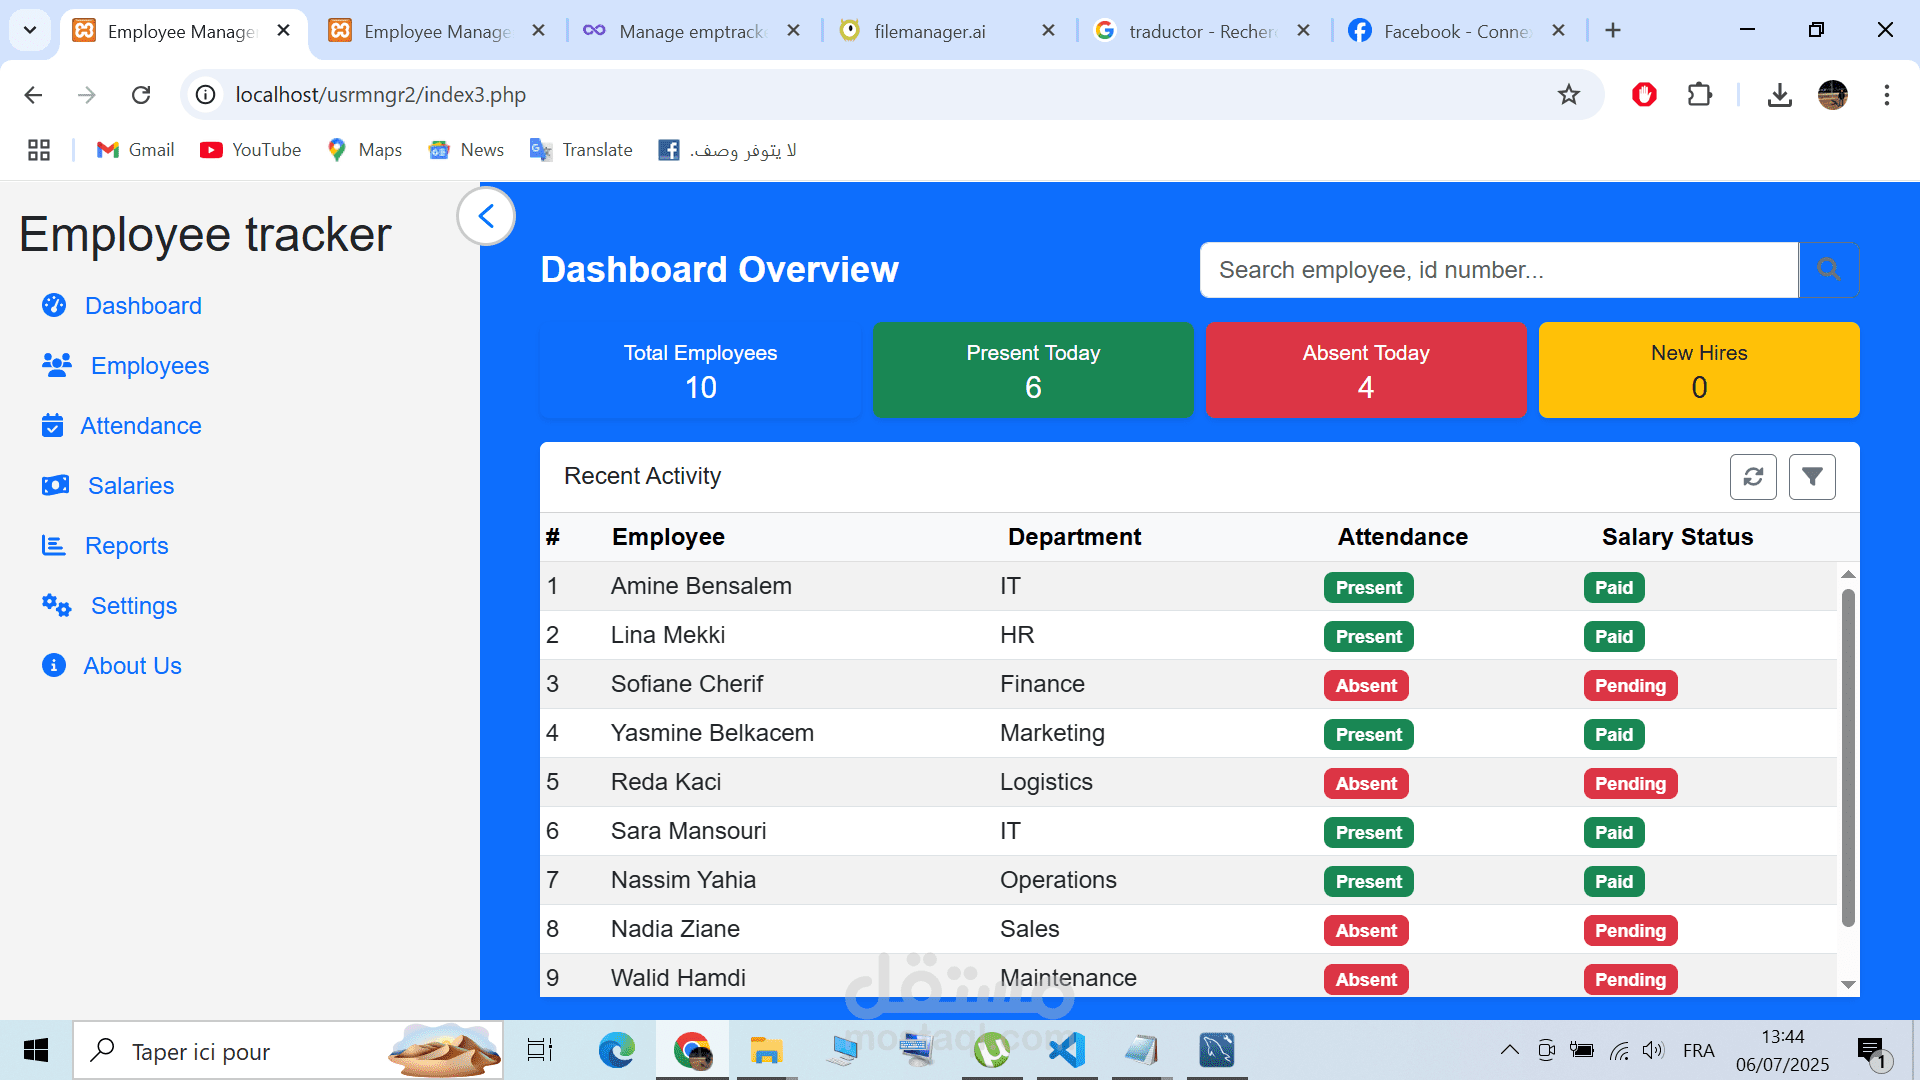
Task: Click the Settings gears icon
Action: tap(56, 606)
